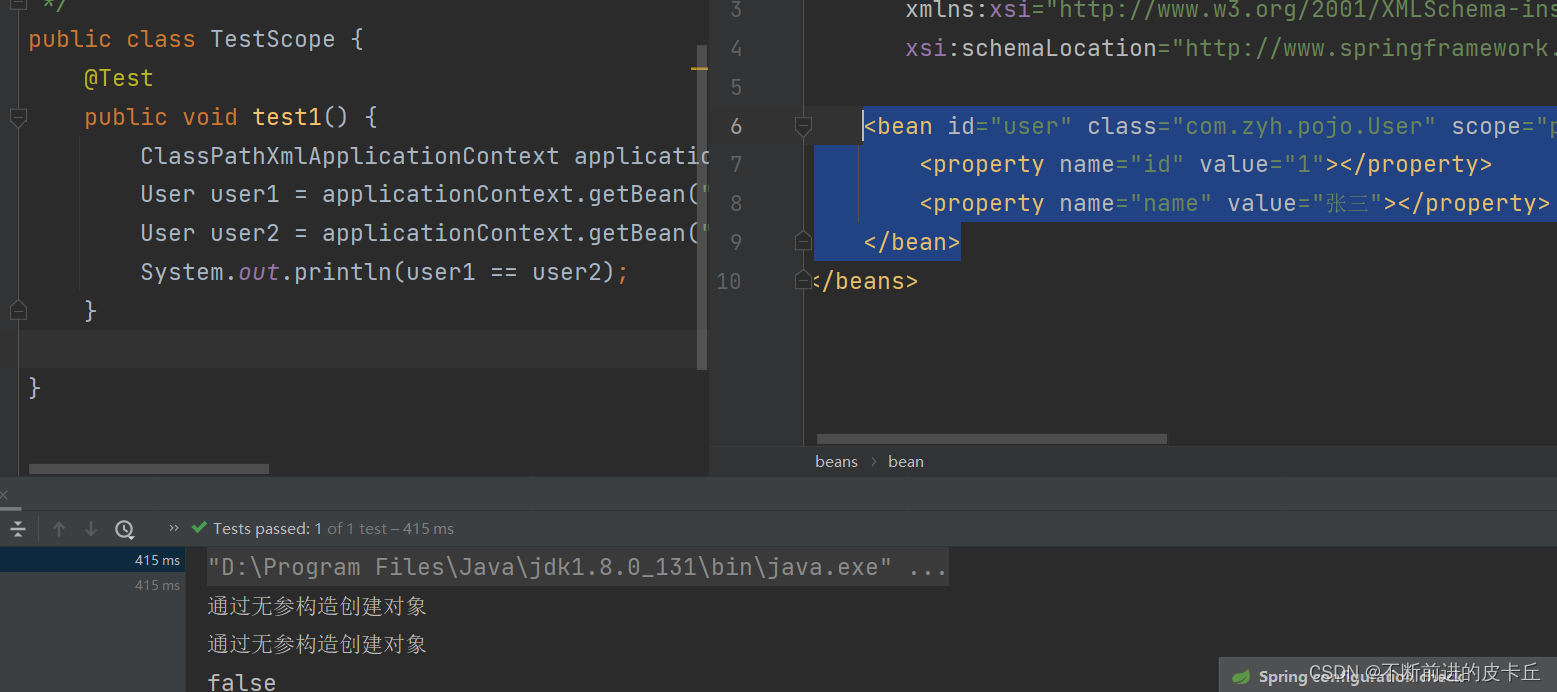Image resolution: width=1557 pixels, height=692 pixels.
Task: Click line number 8 in XML gutter
Action: (737, 203)
